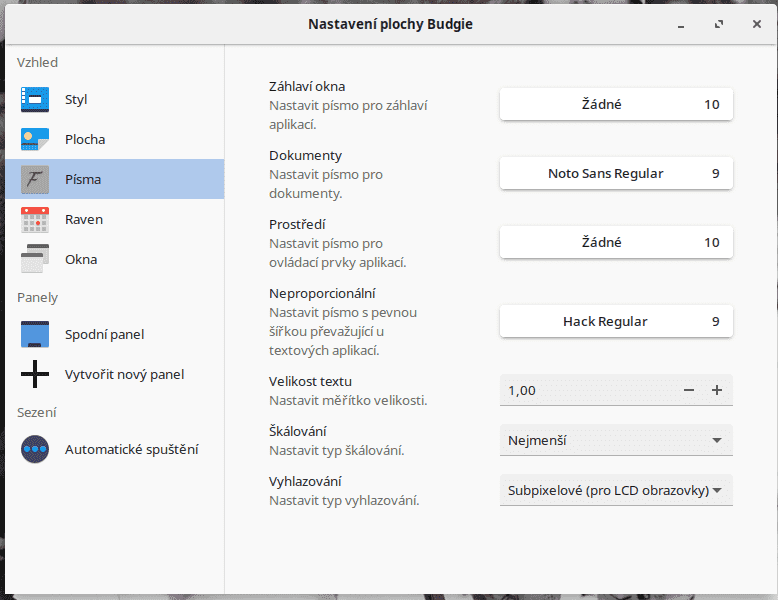
Task: Maximize the Budgie settings window
Action: click(x=719, y=23)
